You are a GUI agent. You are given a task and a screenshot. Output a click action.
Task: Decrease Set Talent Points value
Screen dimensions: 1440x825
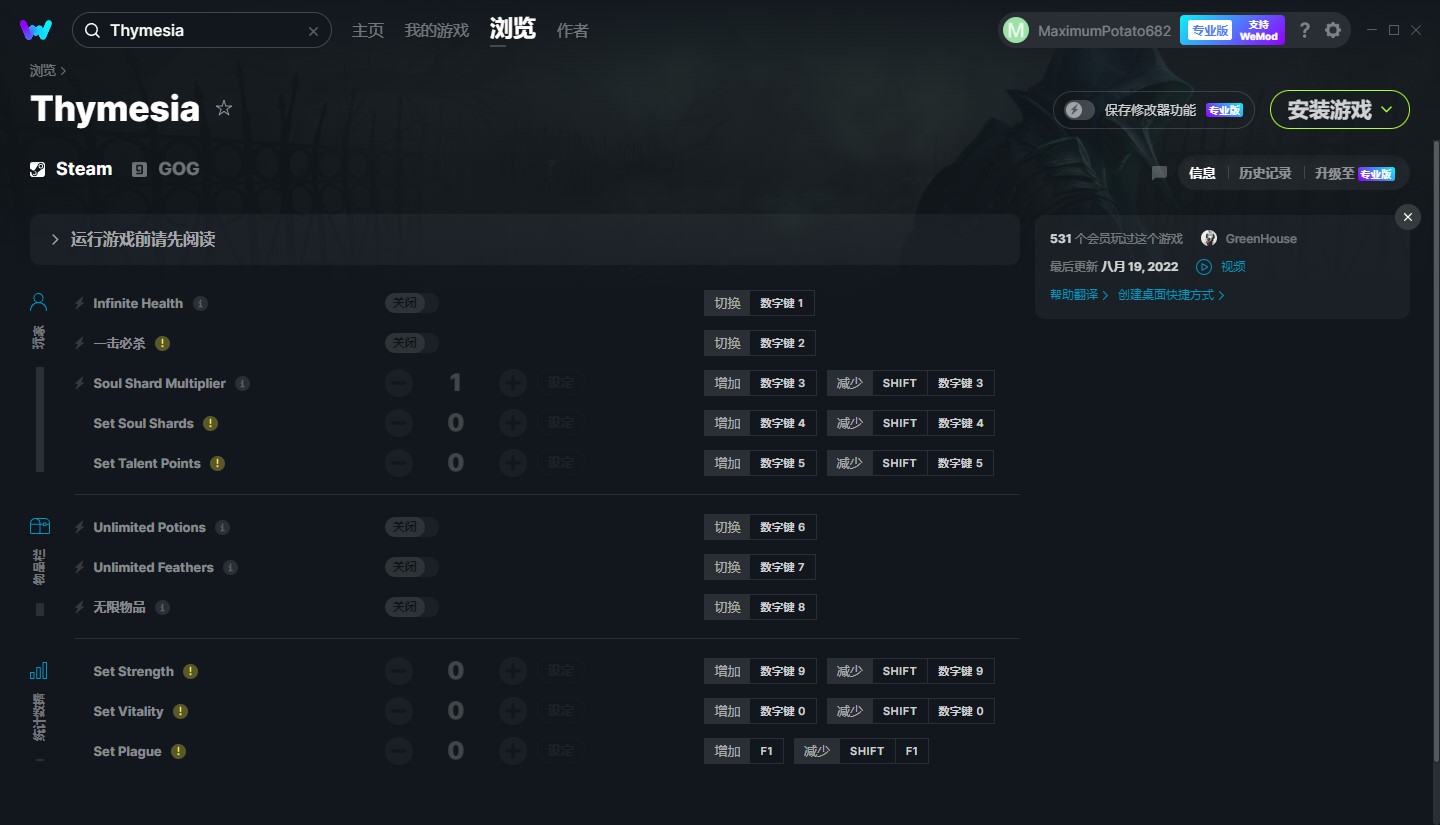tap(398, 463)
